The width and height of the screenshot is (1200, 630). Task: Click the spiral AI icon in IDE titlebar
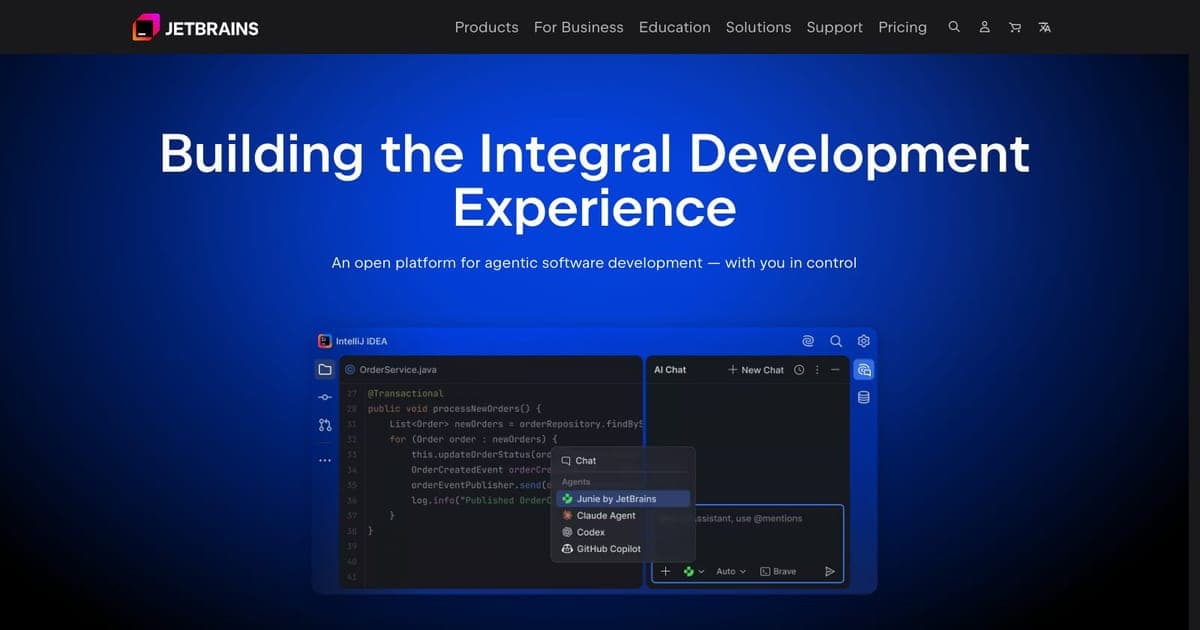pos(808,341)
